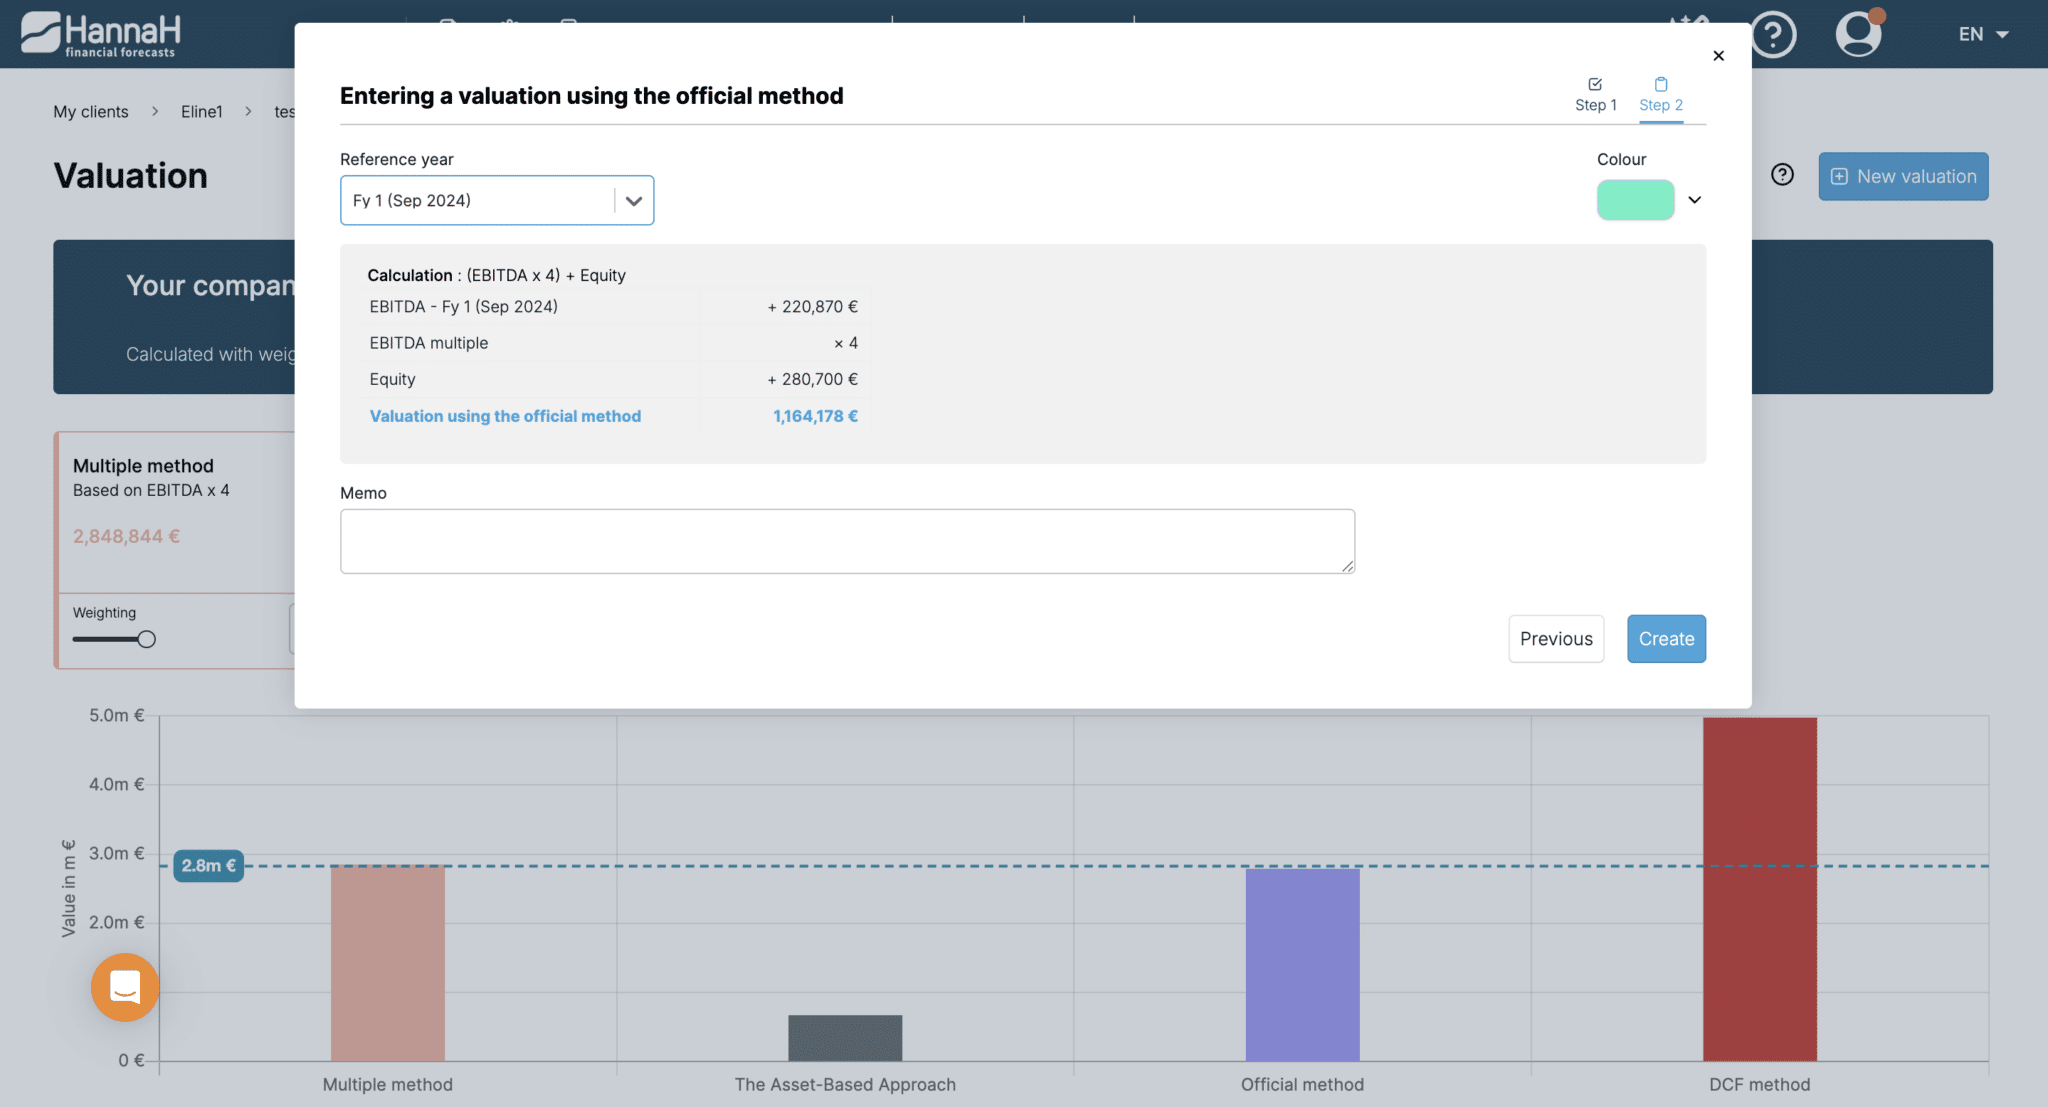The width and height of the screenshot is (2048, 1107).
Task: Click the Step 2 clipboard icon
Action: pos(1661,84)
